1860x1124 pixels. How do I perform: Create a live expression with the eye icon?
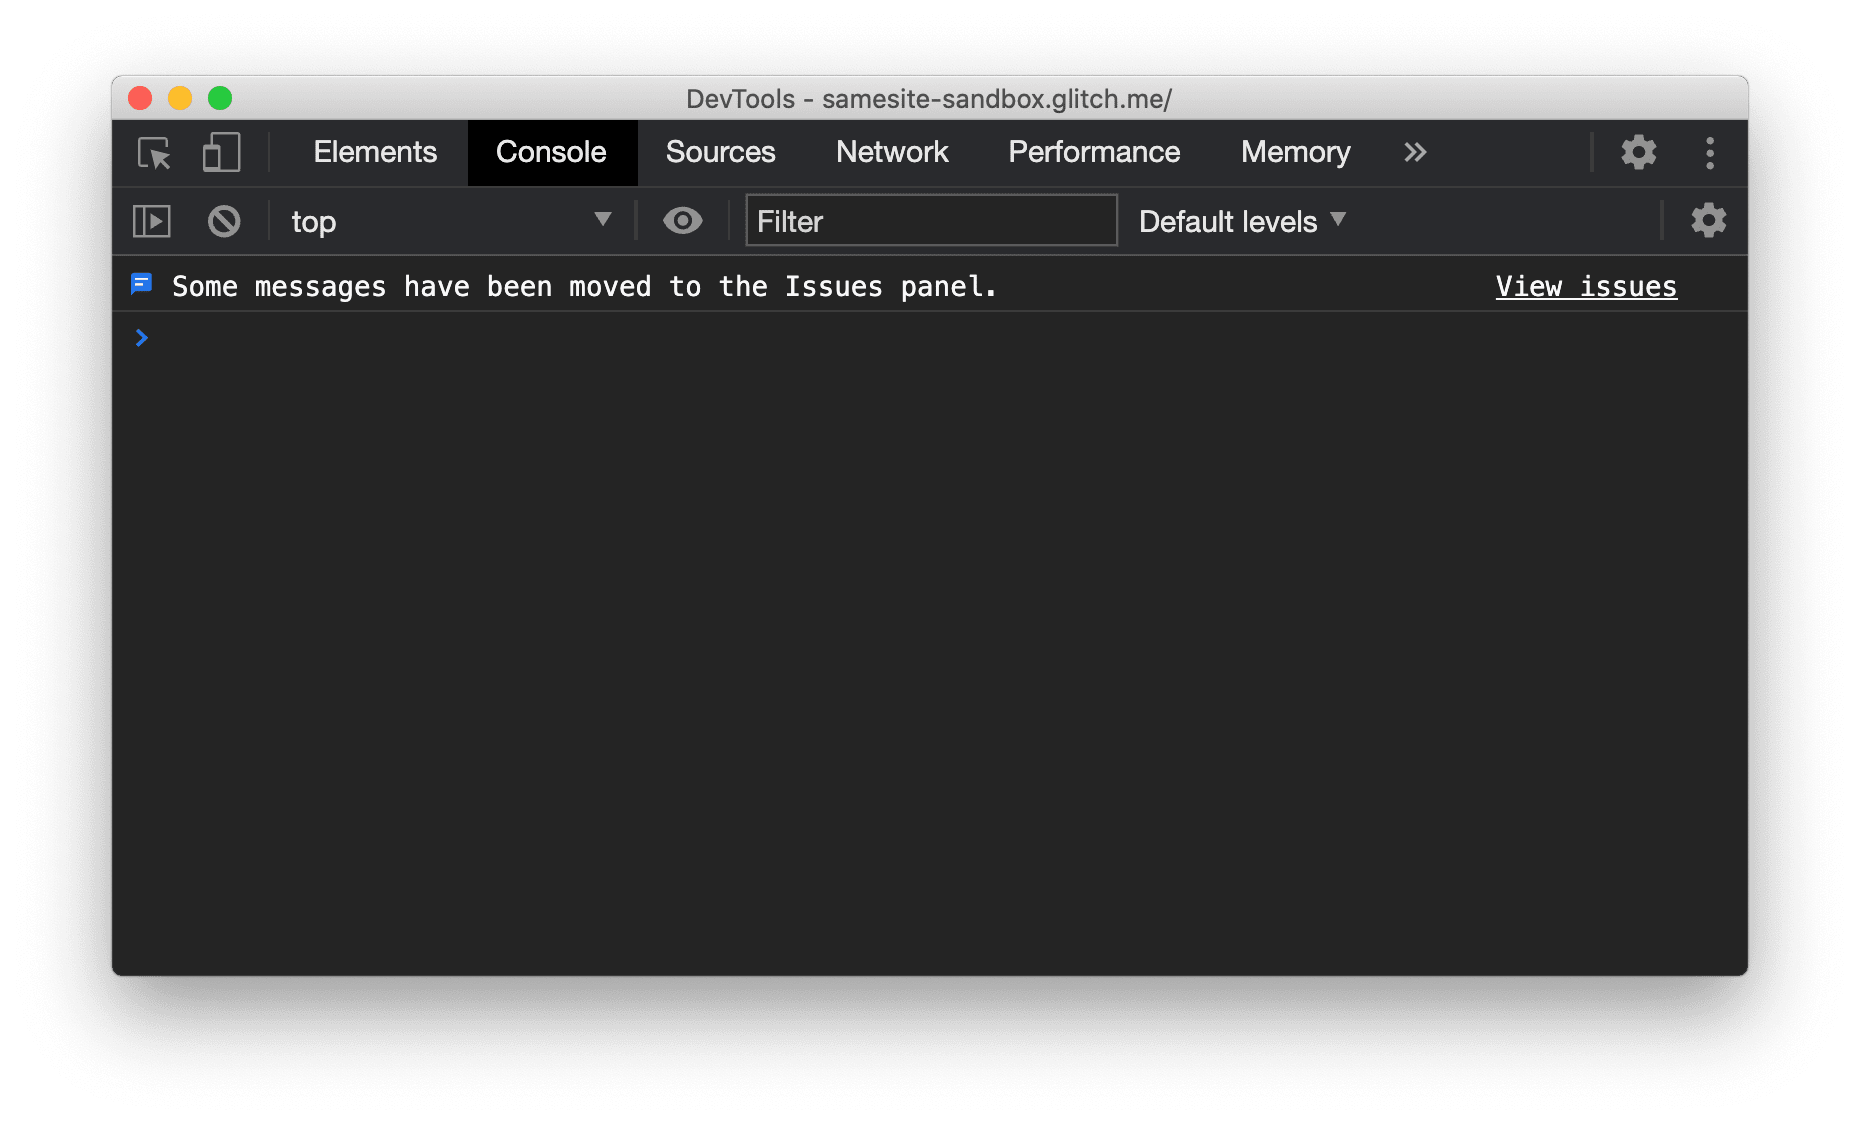tap(683, 221)
